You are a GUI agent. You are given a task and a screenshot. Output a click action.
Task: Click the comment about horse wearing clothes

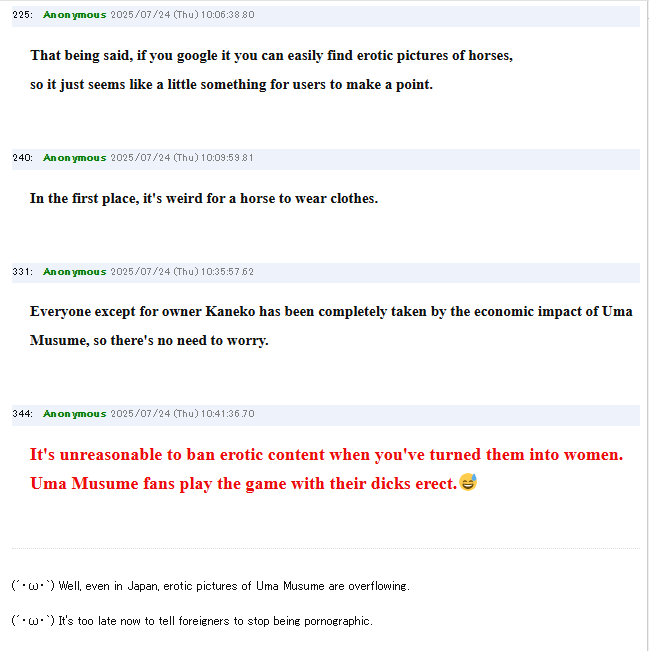204,198
